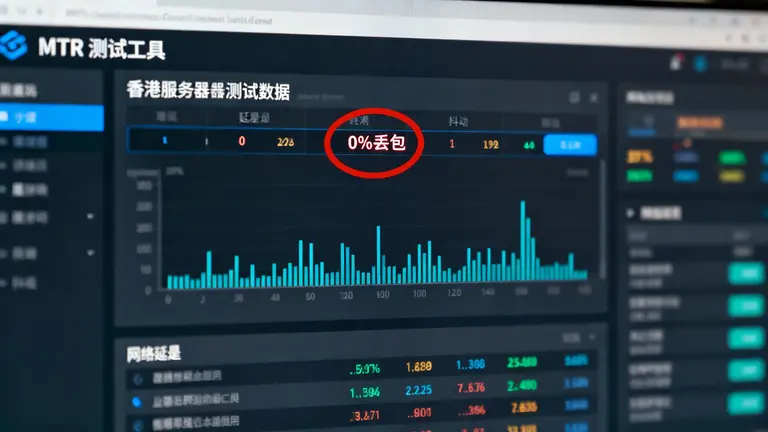Click the 抖动 column header
The width and height of the screenshot is (768, 432).
tap(458, 121)
